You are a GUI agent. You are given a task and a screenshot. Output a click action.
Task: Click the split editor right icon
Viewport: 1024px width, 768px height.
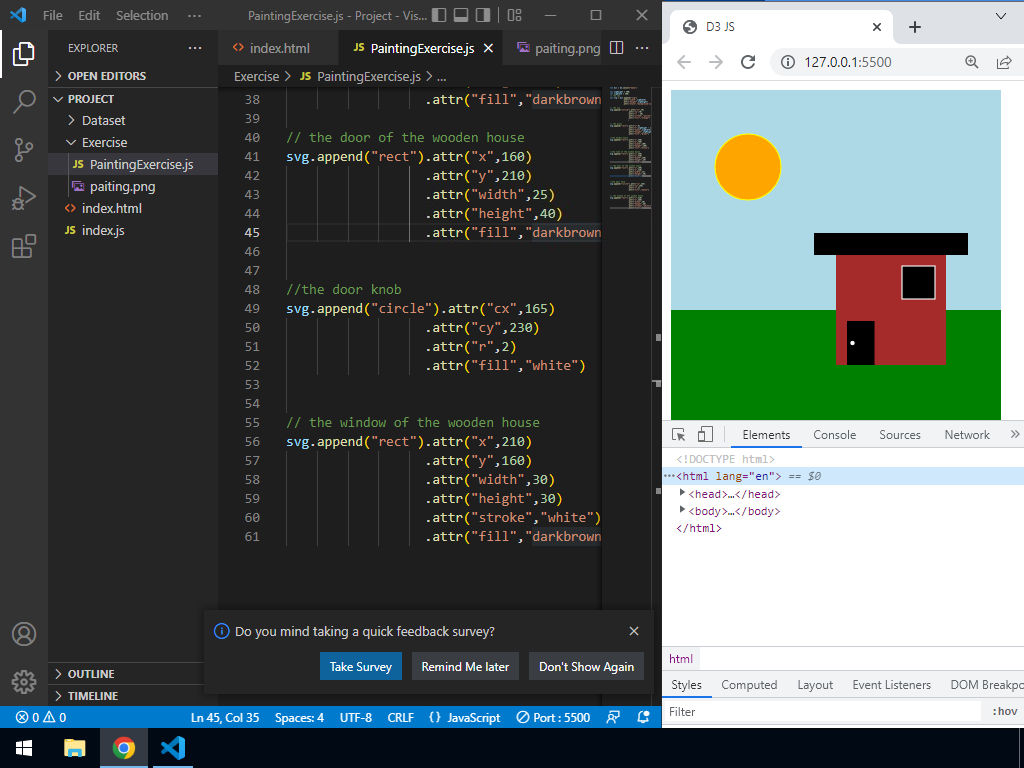click(x=616, y=48)
